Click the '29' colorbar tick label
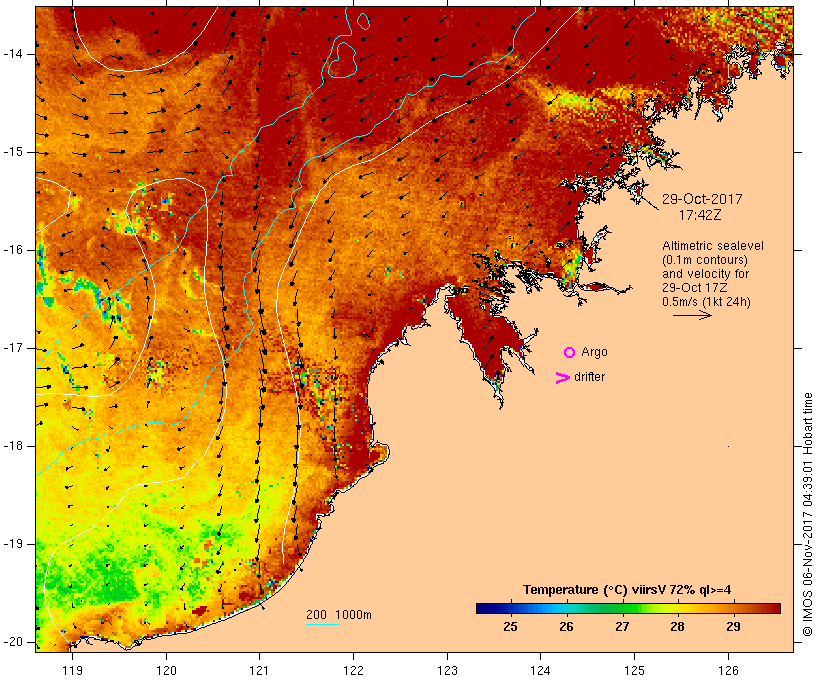820x680 pixels. (x=733, y=627)
